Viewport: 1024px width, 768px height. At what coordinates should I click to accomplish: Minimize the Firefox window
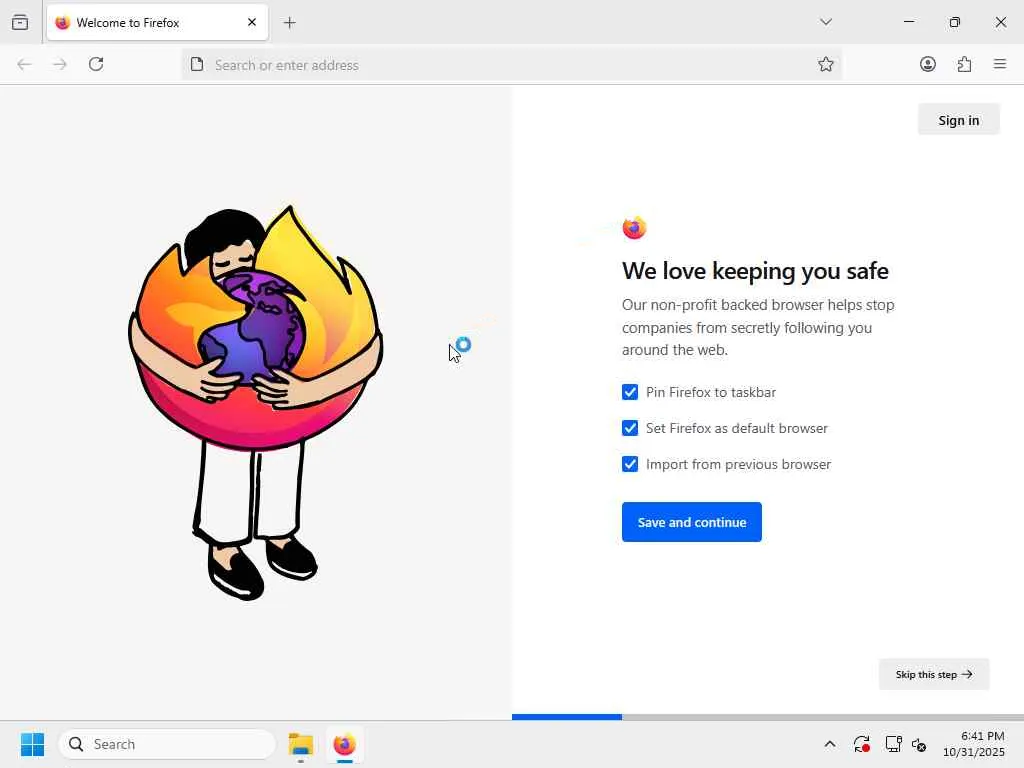click(908, 22)
